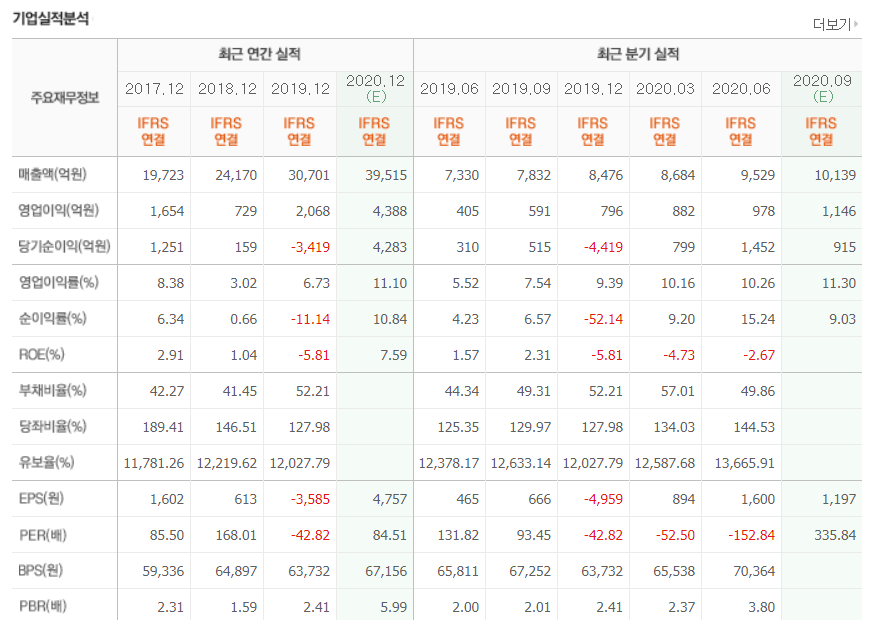Click the 2020.03 column header
876x620 pixels.
pyautogui.click(x=665, y=89)
